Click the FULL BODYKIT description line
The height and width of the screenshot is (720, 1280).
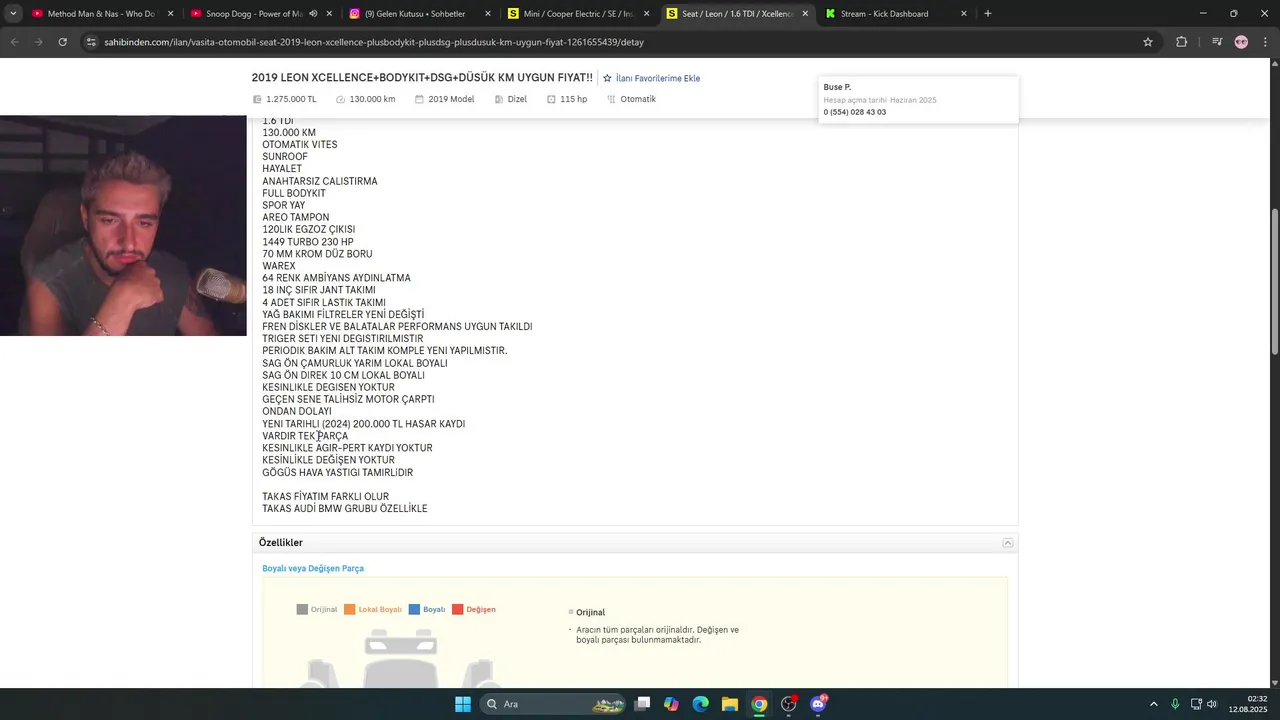[x=294, y=193]
